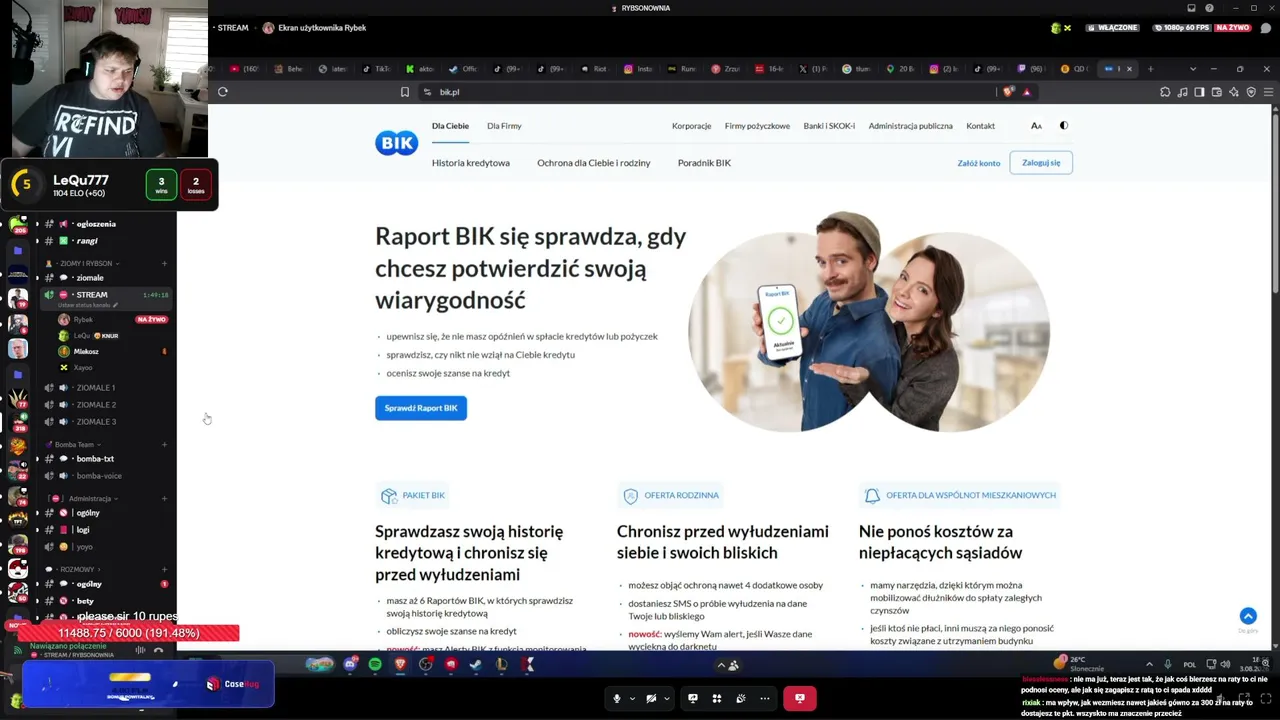Click the Załóż konto link
The width and height of the screenshot is (1280, 720).
tap(979, 163)
